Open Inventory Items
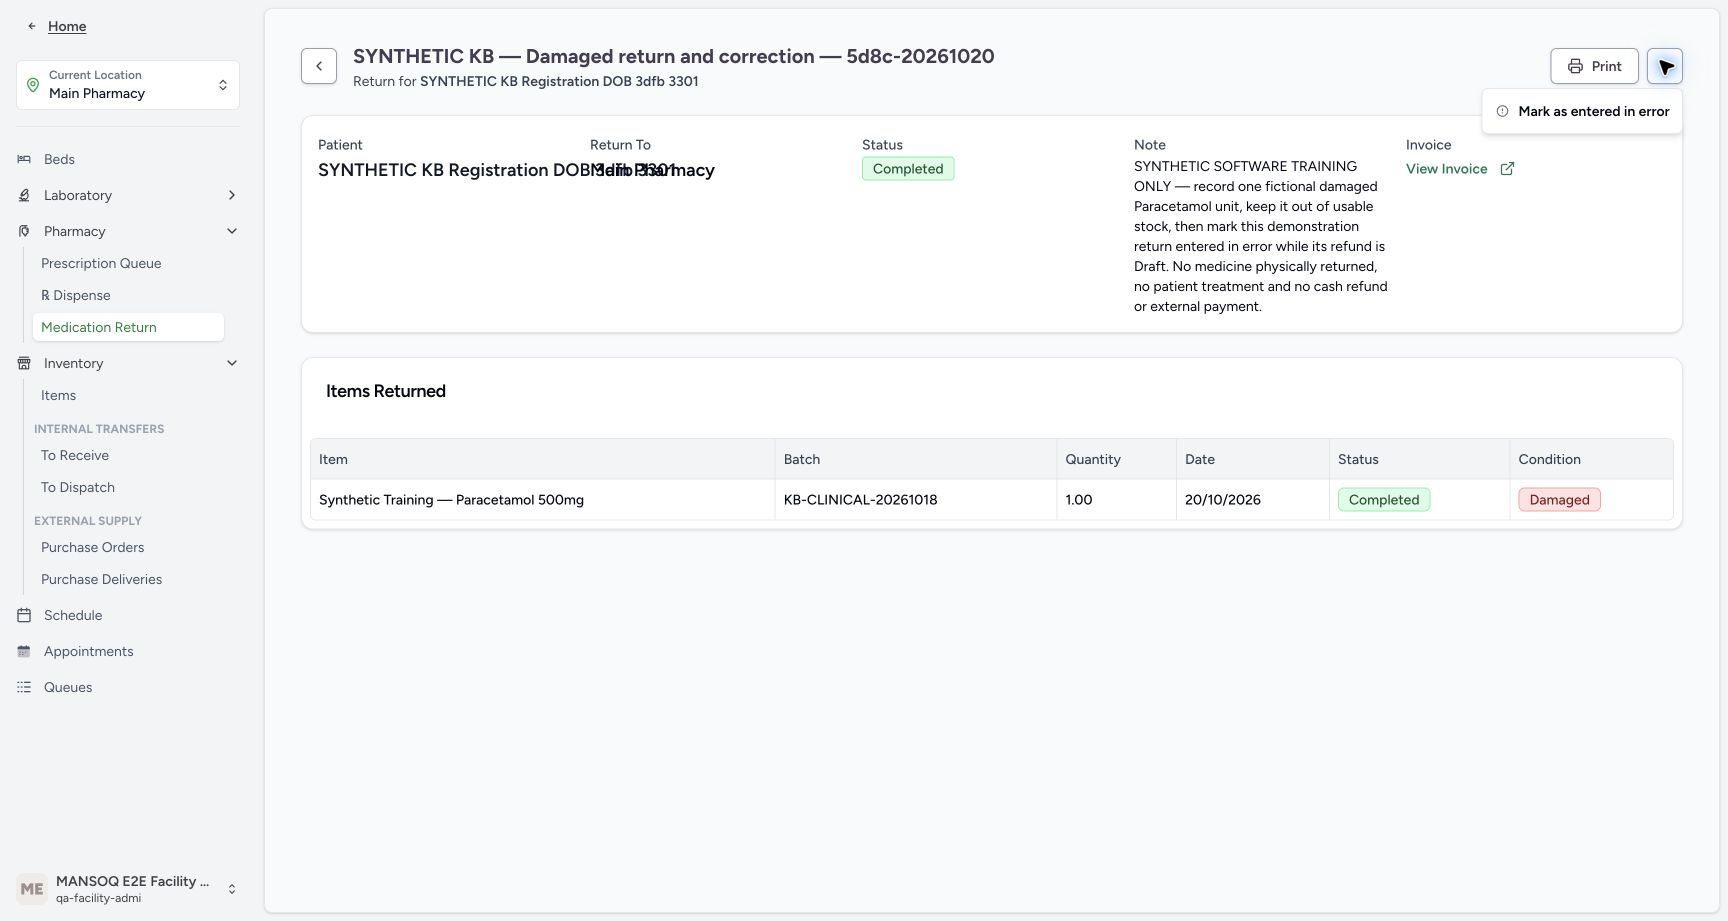Image resolution: width=1728 pixels, height=921 pixels. tap(58, 395)
